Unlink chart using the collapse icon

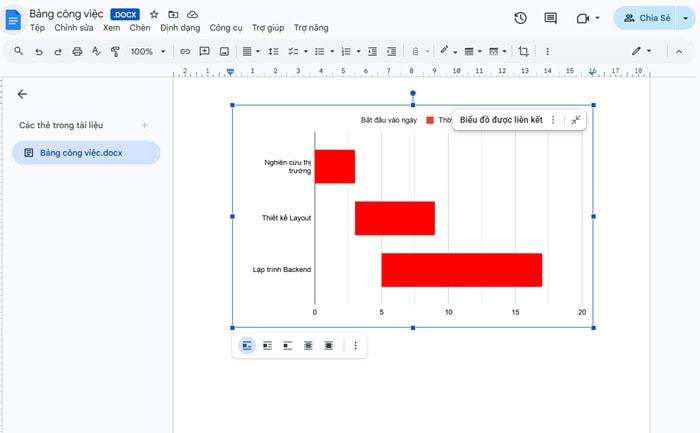click(x=576, y=120)
